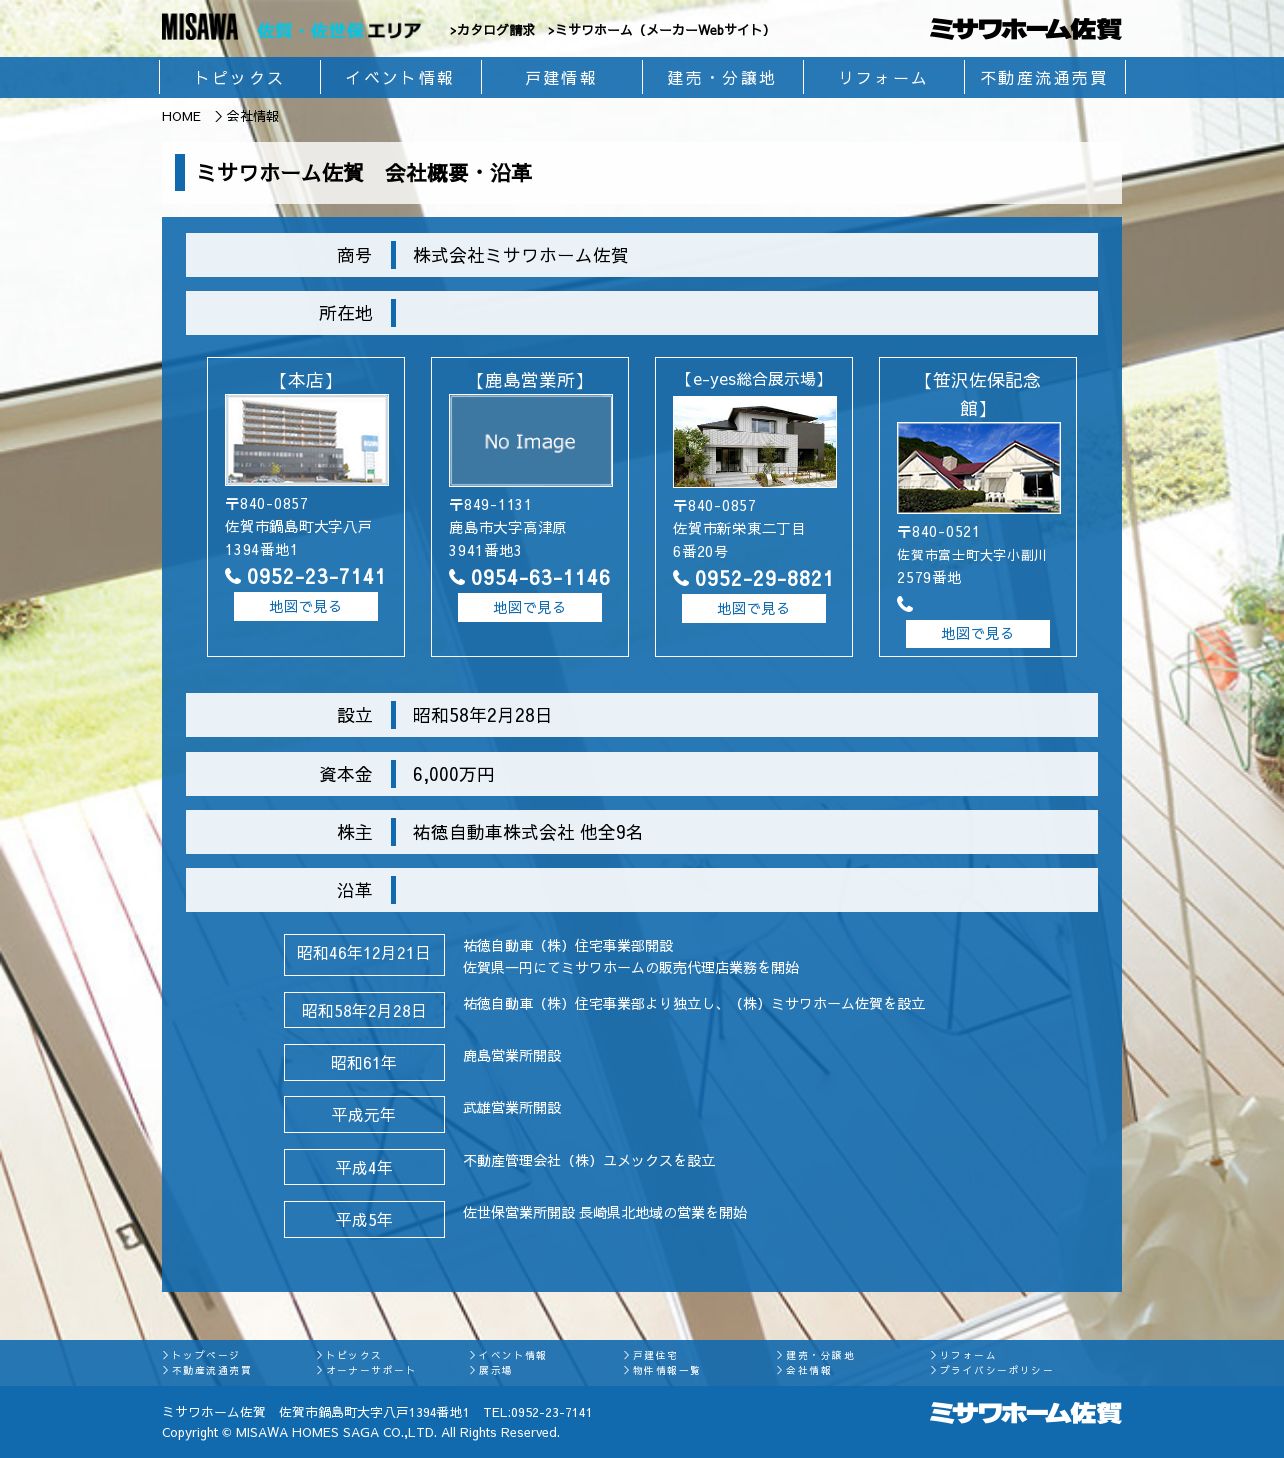Screen dimensions: 1284x1458
Task: Click phone number 0954-63-1146
Action: click(x=540, y=577)
